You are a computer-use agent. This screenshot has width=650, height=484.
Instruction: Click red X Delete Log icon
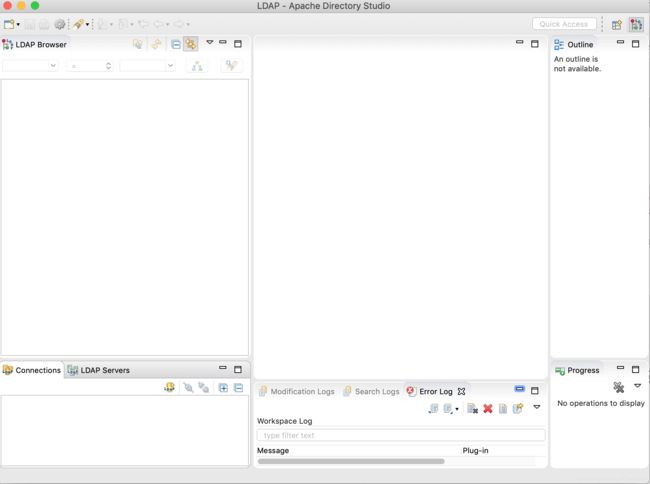488,409
